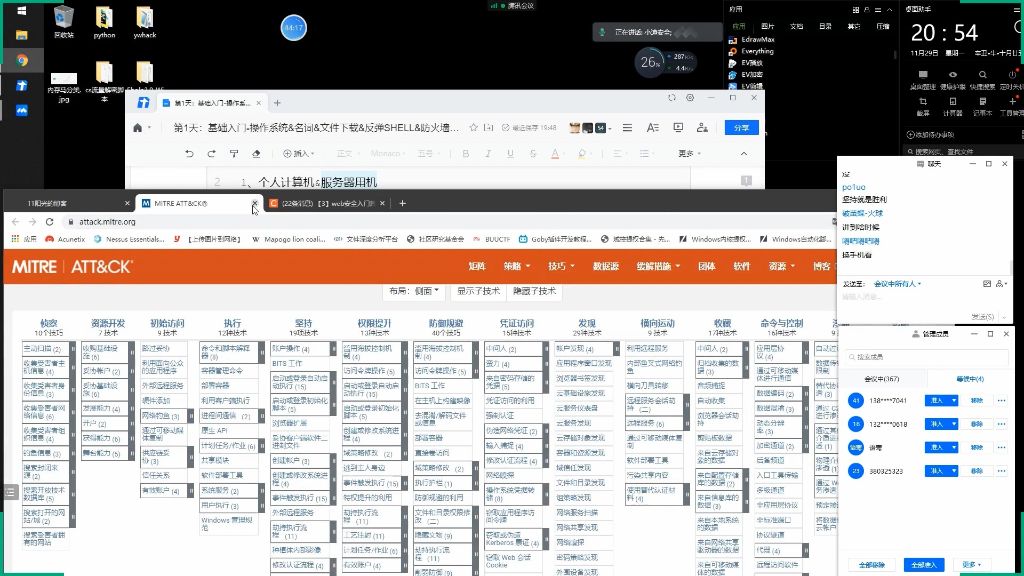Reload the attack.mitre.org page
This screenshot has width=1024, height=576.
coord(50,222)
